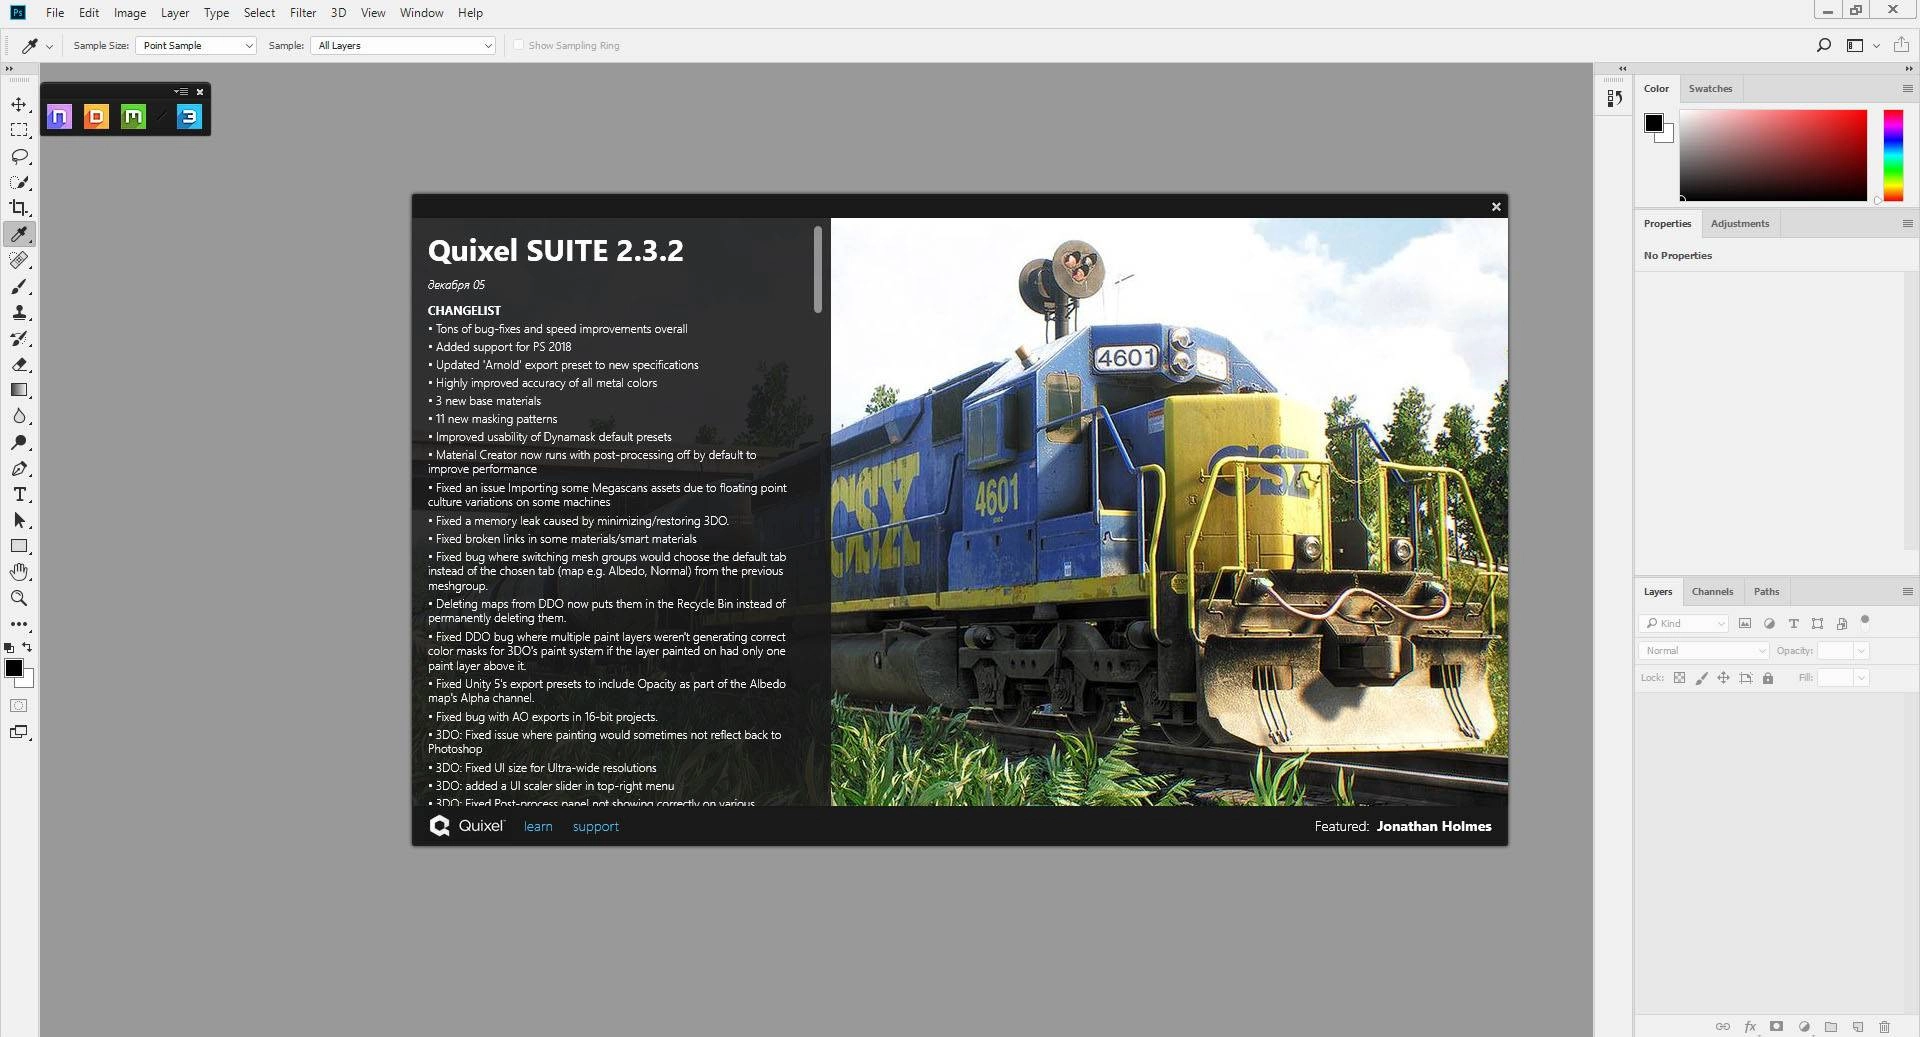The width and height of the screenshot is (1920, 1037).
Task: Click the Quixel support link
Action: (x=595, y=827)
